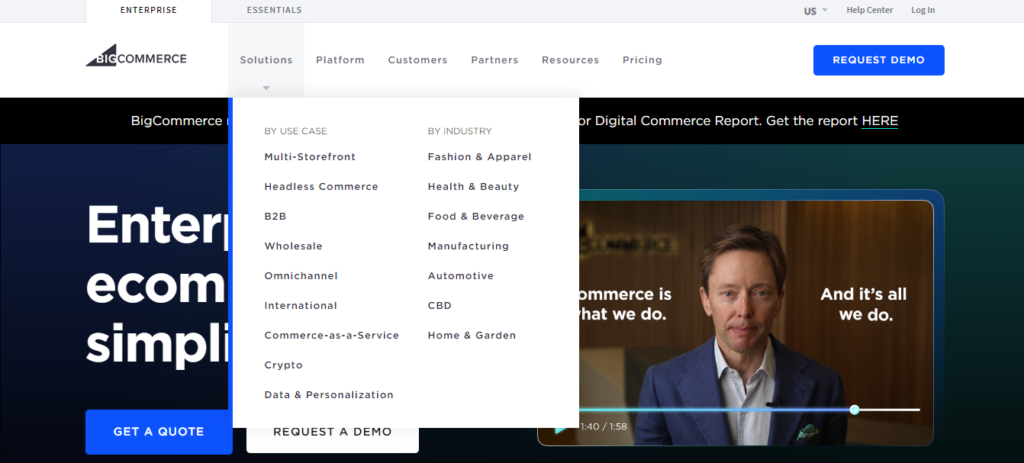Open the Help Center link
Screen dimensions: 1024x463
click(x=868, y=11)
